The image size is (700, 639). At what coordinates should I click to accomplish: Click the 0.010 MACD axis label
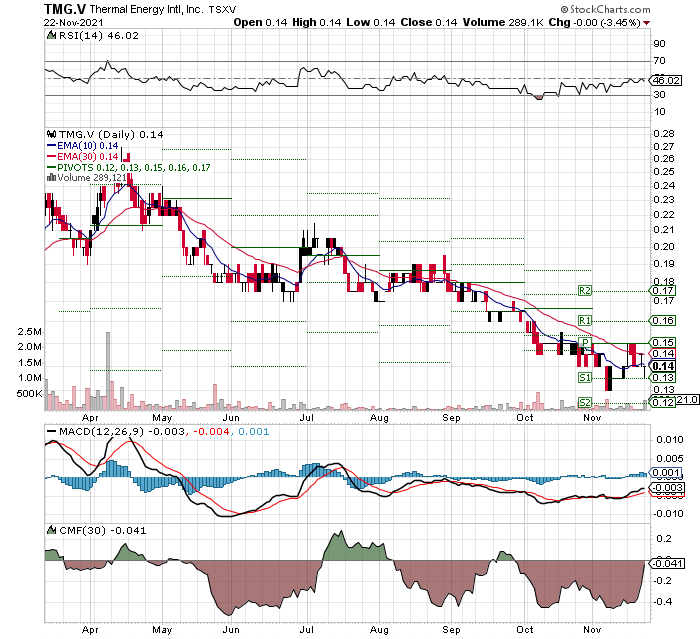click(670, 440)
